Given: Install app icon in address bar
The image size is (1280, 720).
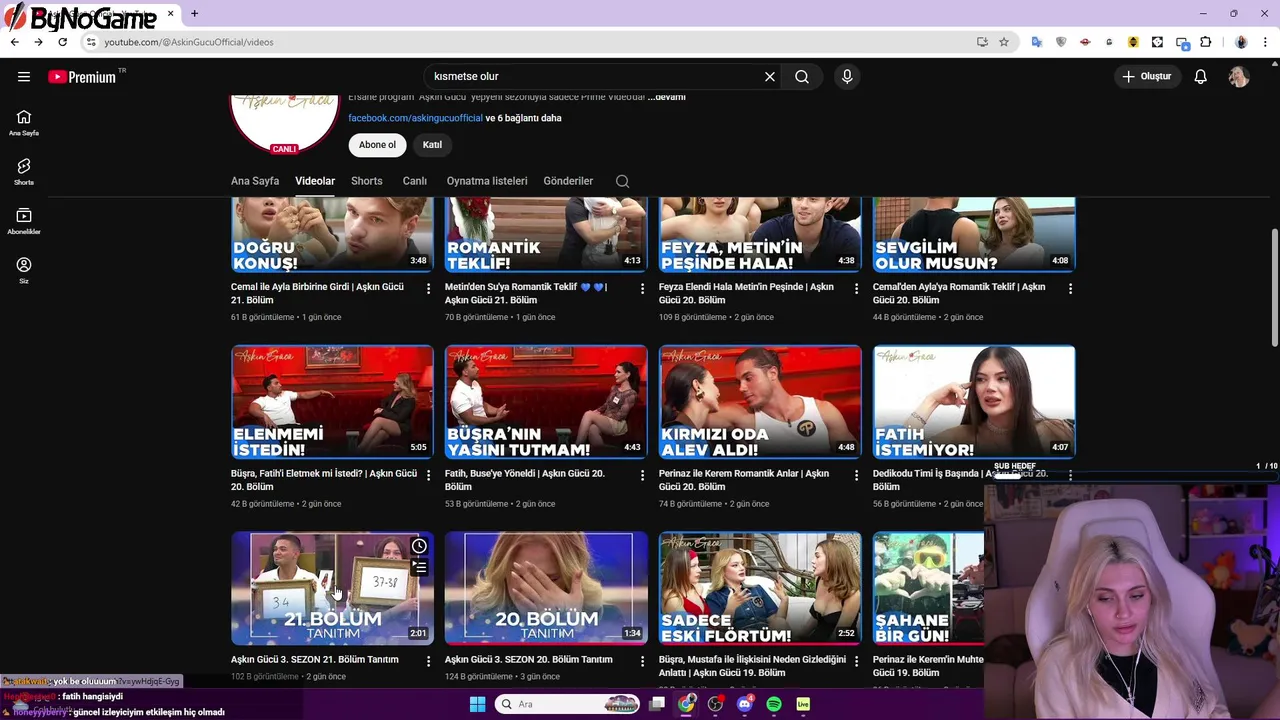Looking at the screenshot, I should coord(982,42).
